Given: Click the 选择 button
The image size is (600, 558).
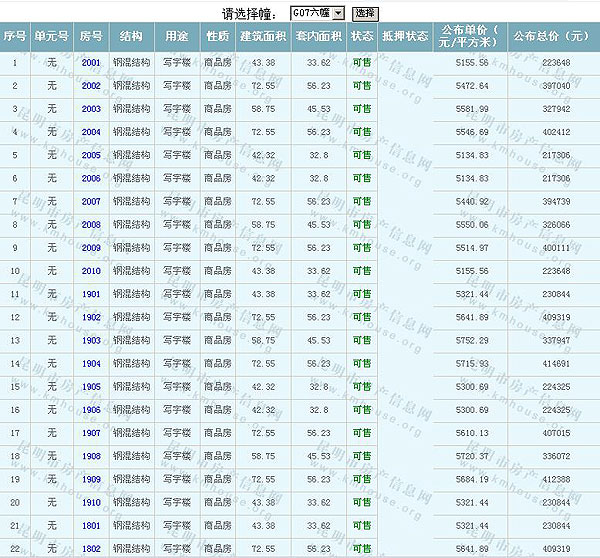Looking at the screenshot, I should [x=364, y=13].
